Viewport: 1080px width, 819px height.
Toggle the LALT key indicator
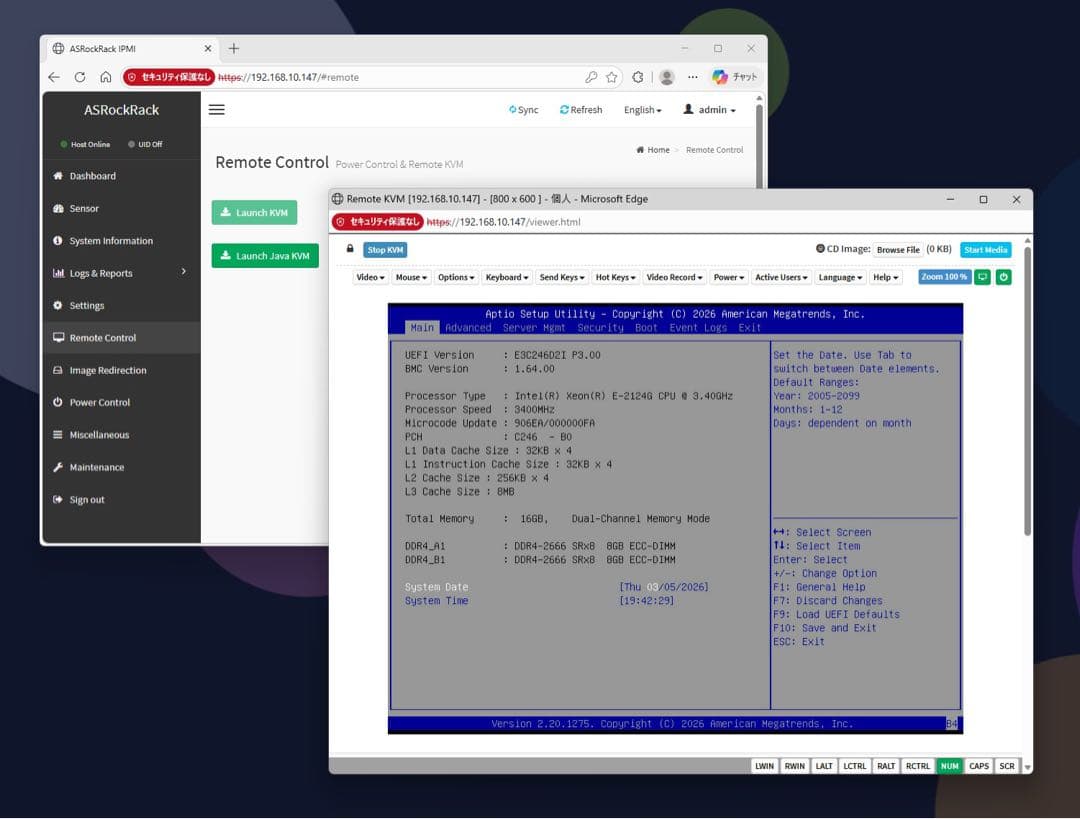click(x=824, y=766)
